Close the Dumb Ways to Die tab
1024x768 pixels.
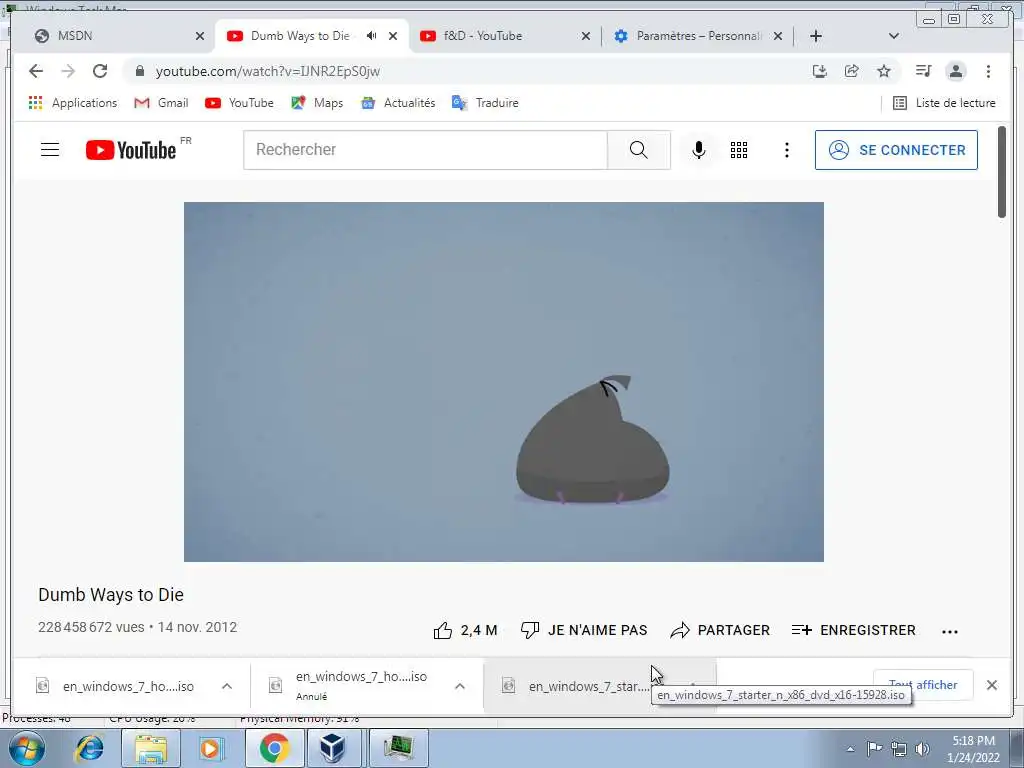(393, 36)
